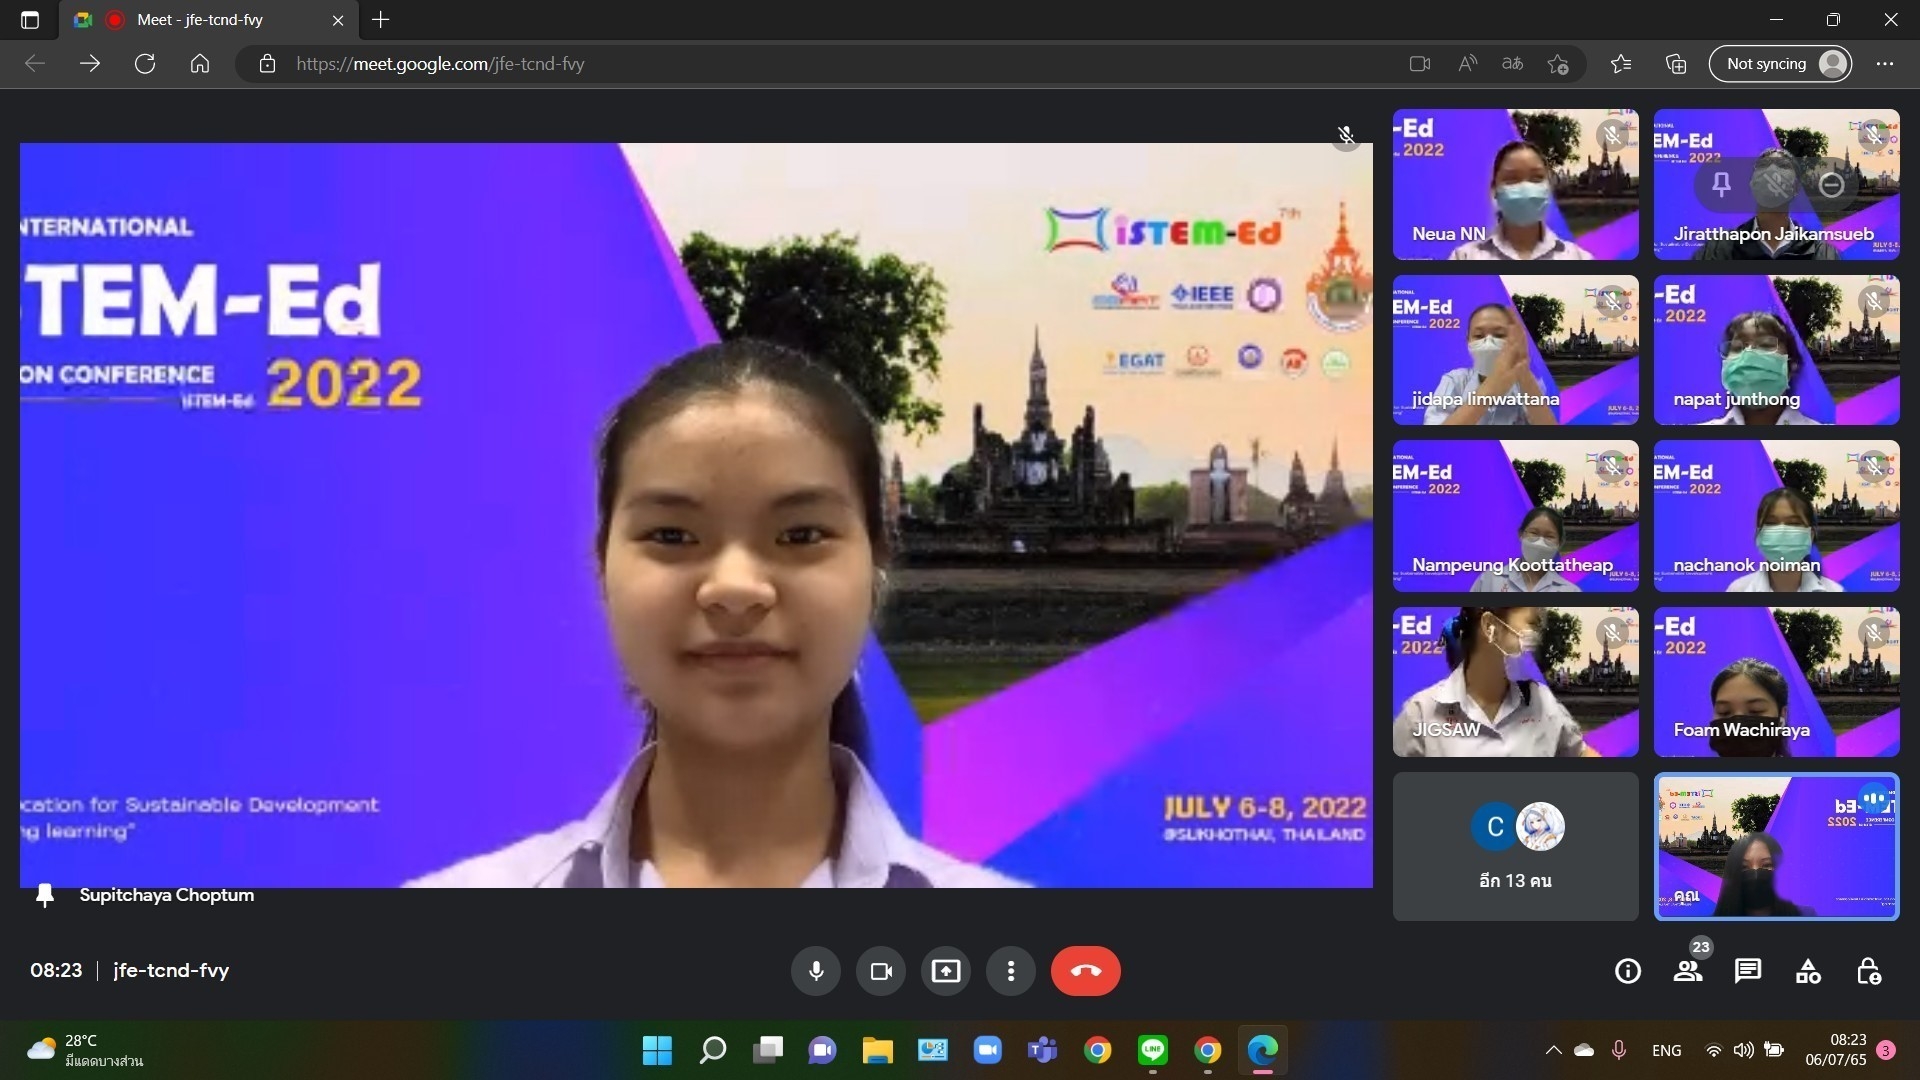
Task: Toggle the camera in Meet controls
Action: (x=881, y=971)
